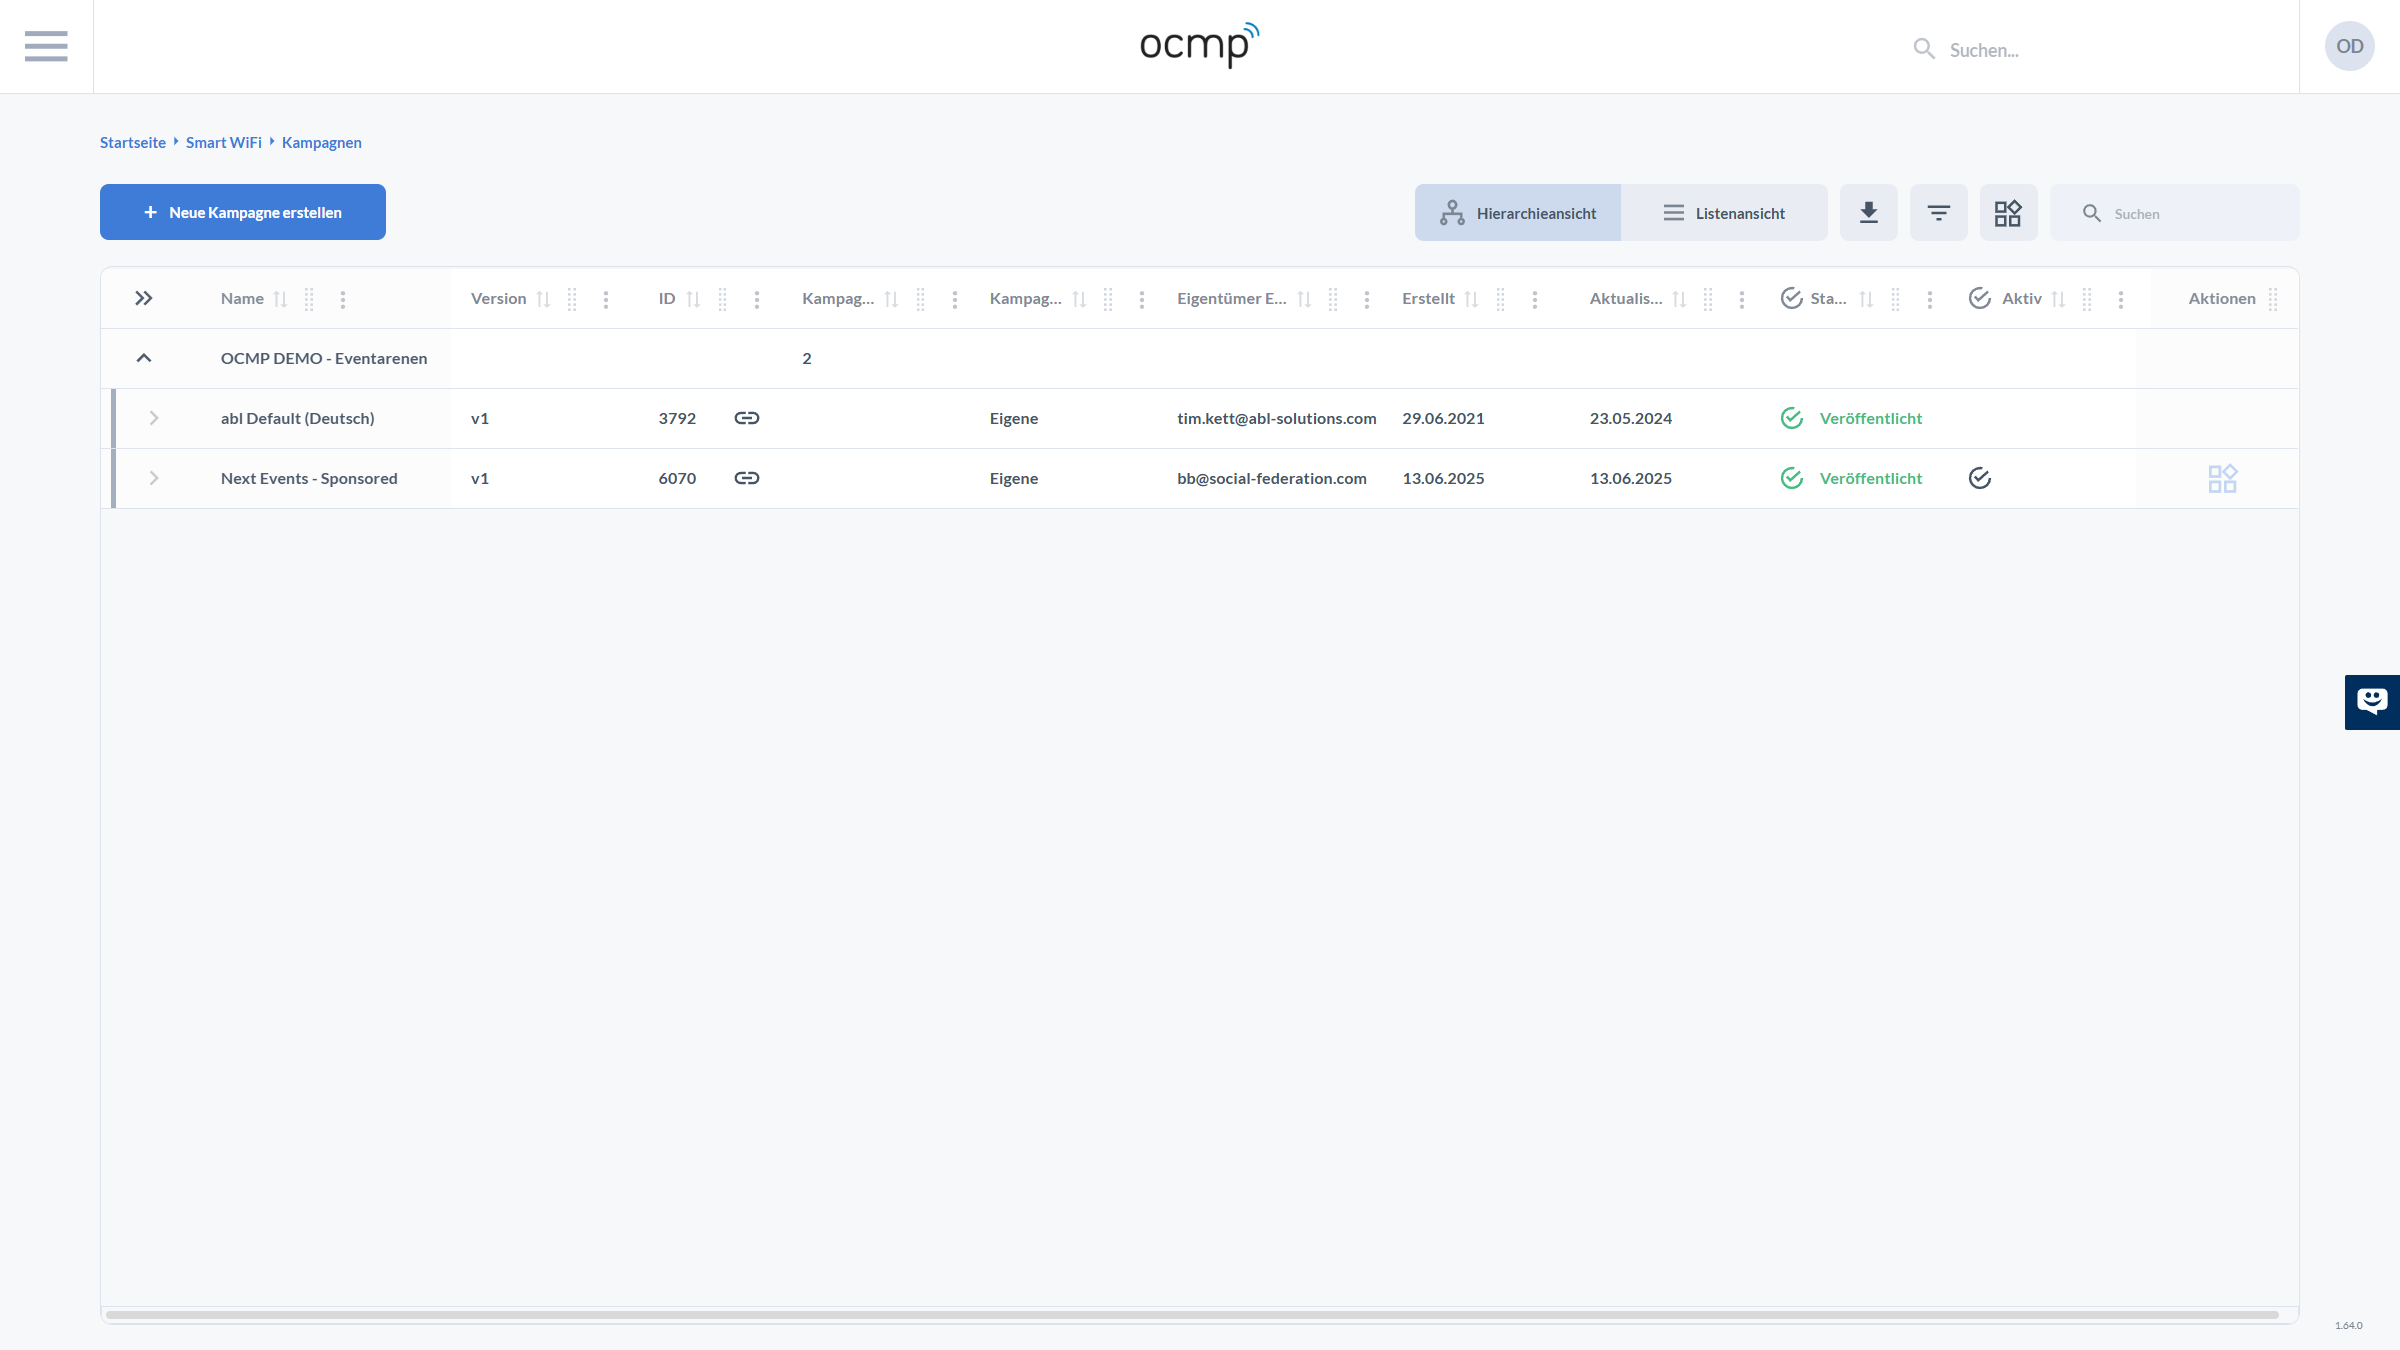Expand the abl Default (Deutsch) row

(154, 418)
